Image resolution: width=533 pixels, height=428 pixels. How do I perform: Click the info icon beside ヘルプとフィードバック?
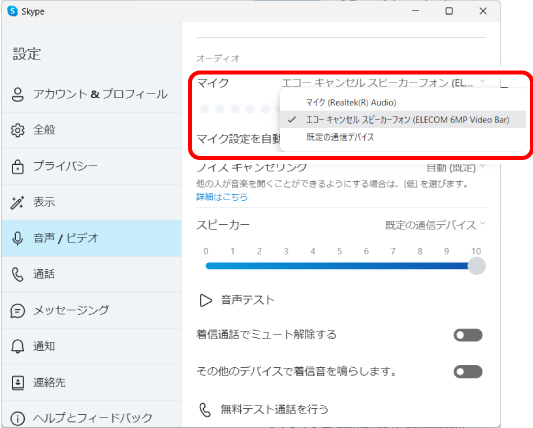point(18,418)
